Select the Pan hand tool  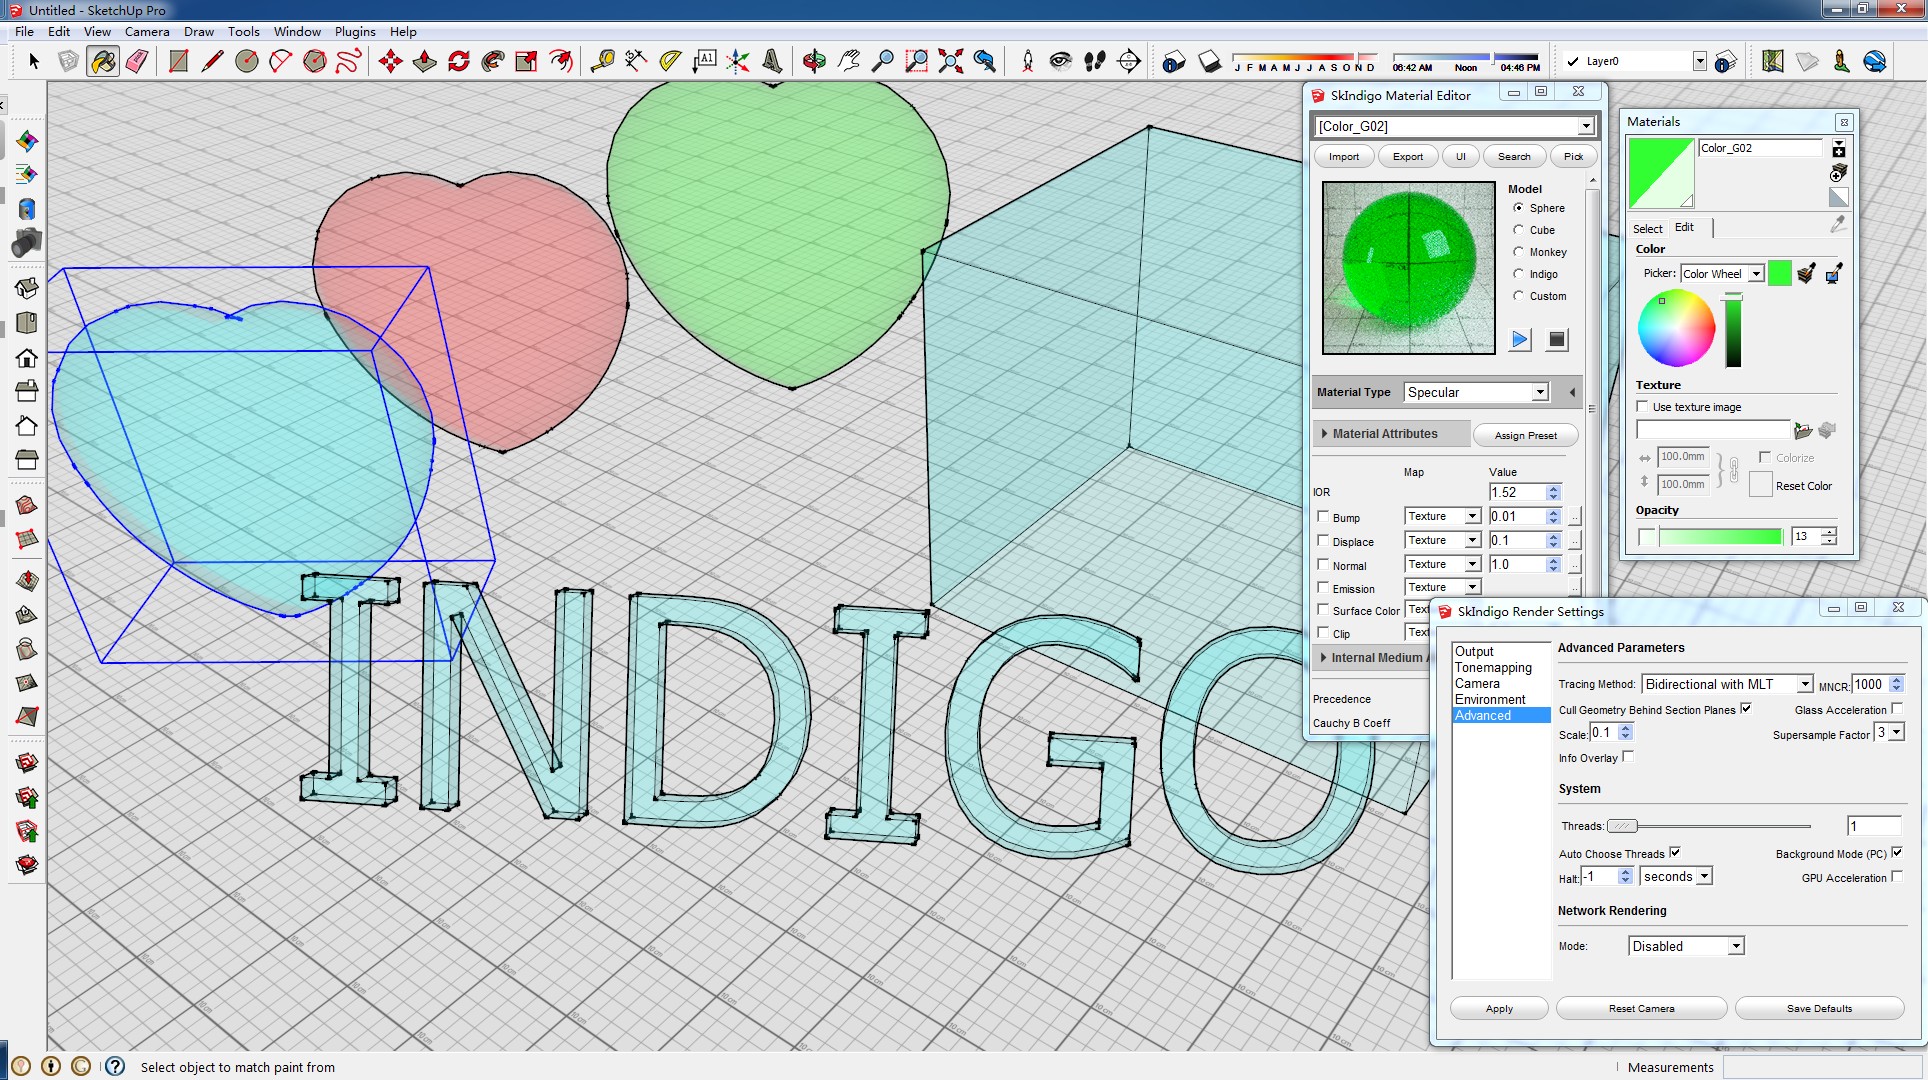(x=848, y=62)
